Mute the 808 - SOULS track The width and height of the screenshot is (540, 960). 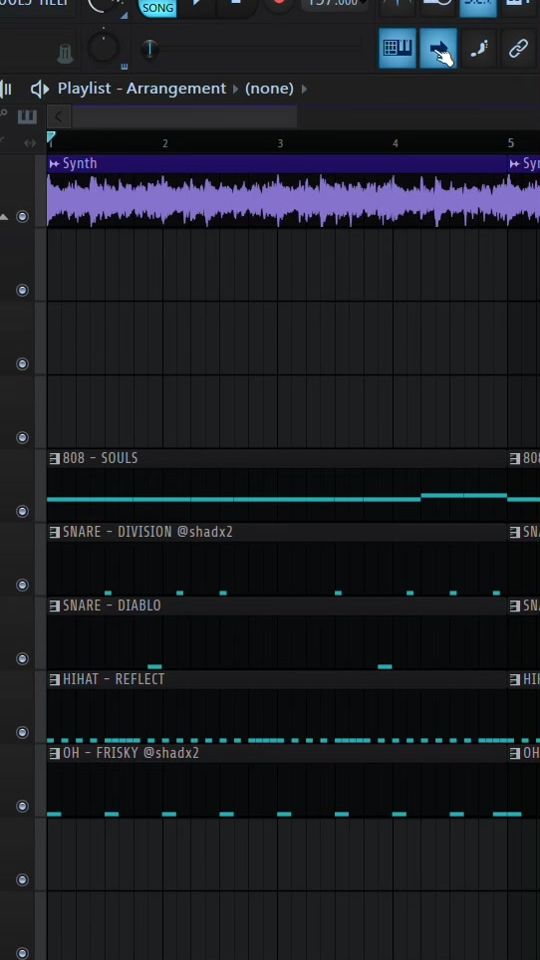(23, 511)
